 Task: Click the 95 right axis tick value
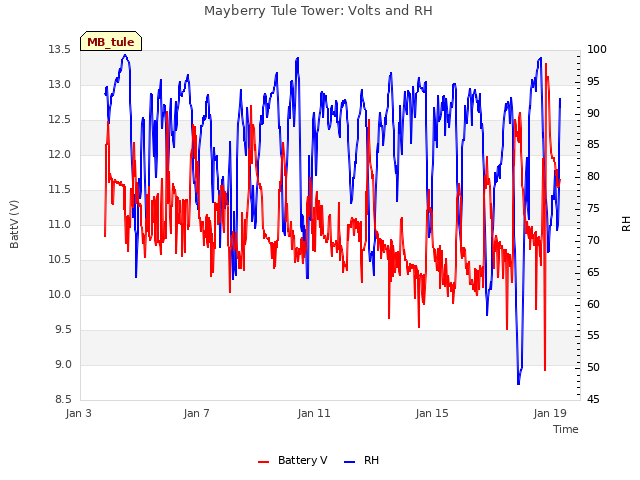click(x=593, y=82)
